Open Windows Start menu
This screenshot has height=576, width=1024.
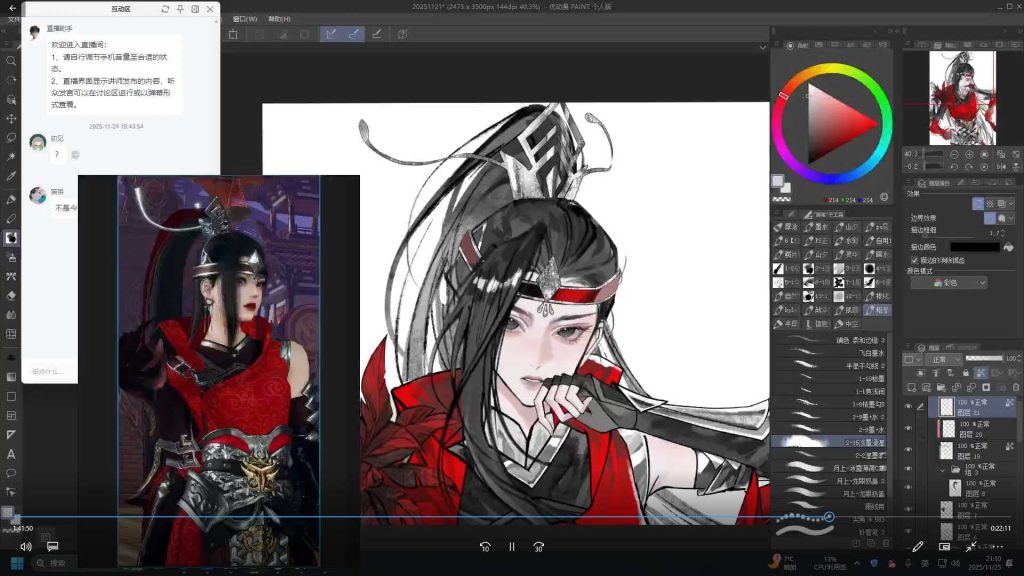point(18,563)
